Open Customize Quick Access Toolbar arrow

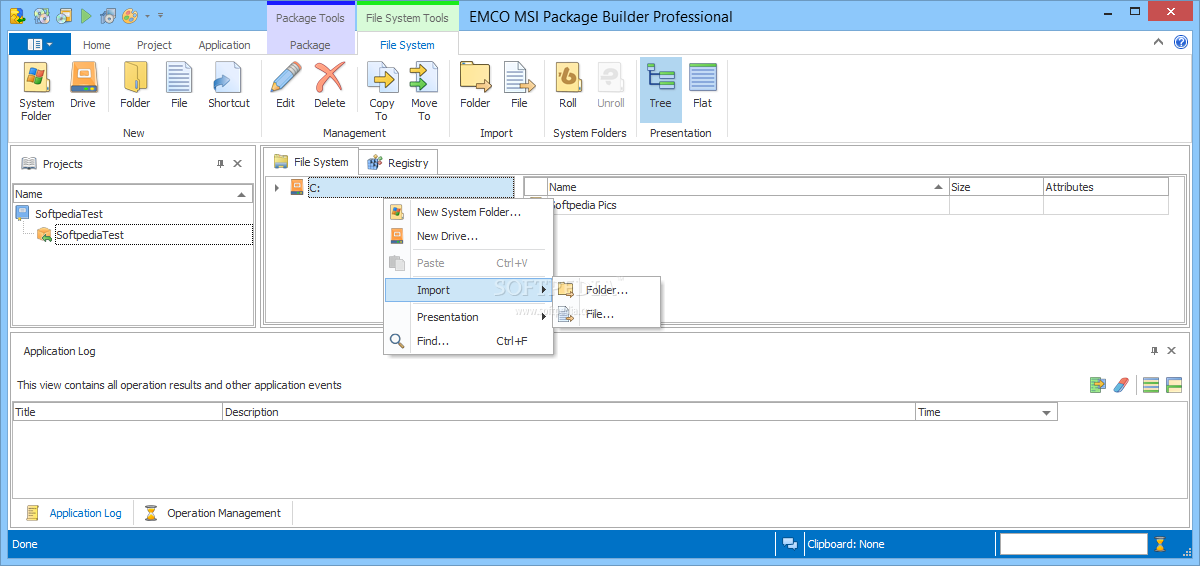click(x=161, y=16)
